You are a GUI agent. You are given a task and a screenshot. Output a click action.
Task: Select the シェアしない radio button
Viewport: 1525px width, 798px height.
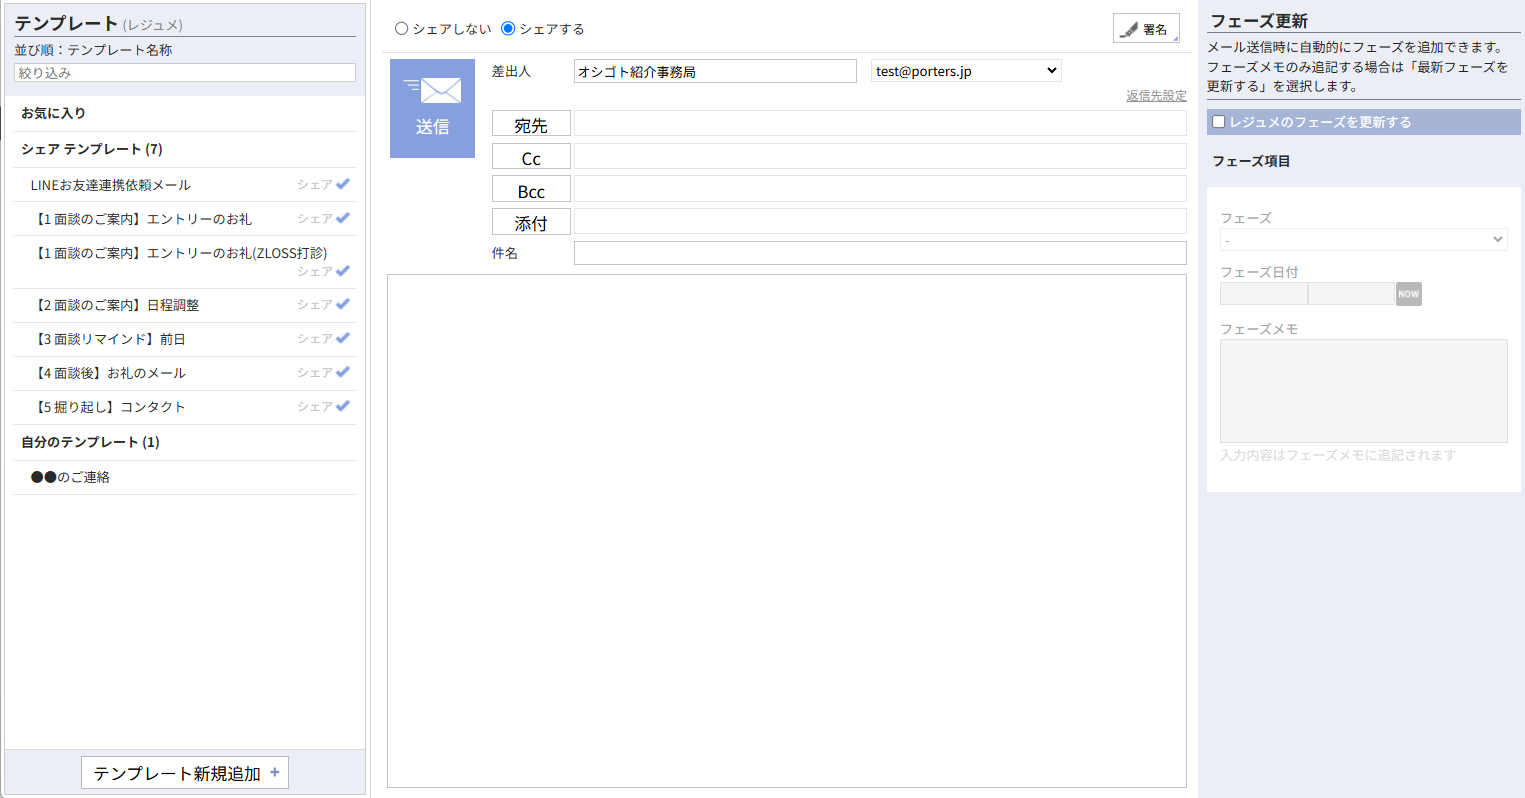[x=401, y=29]
